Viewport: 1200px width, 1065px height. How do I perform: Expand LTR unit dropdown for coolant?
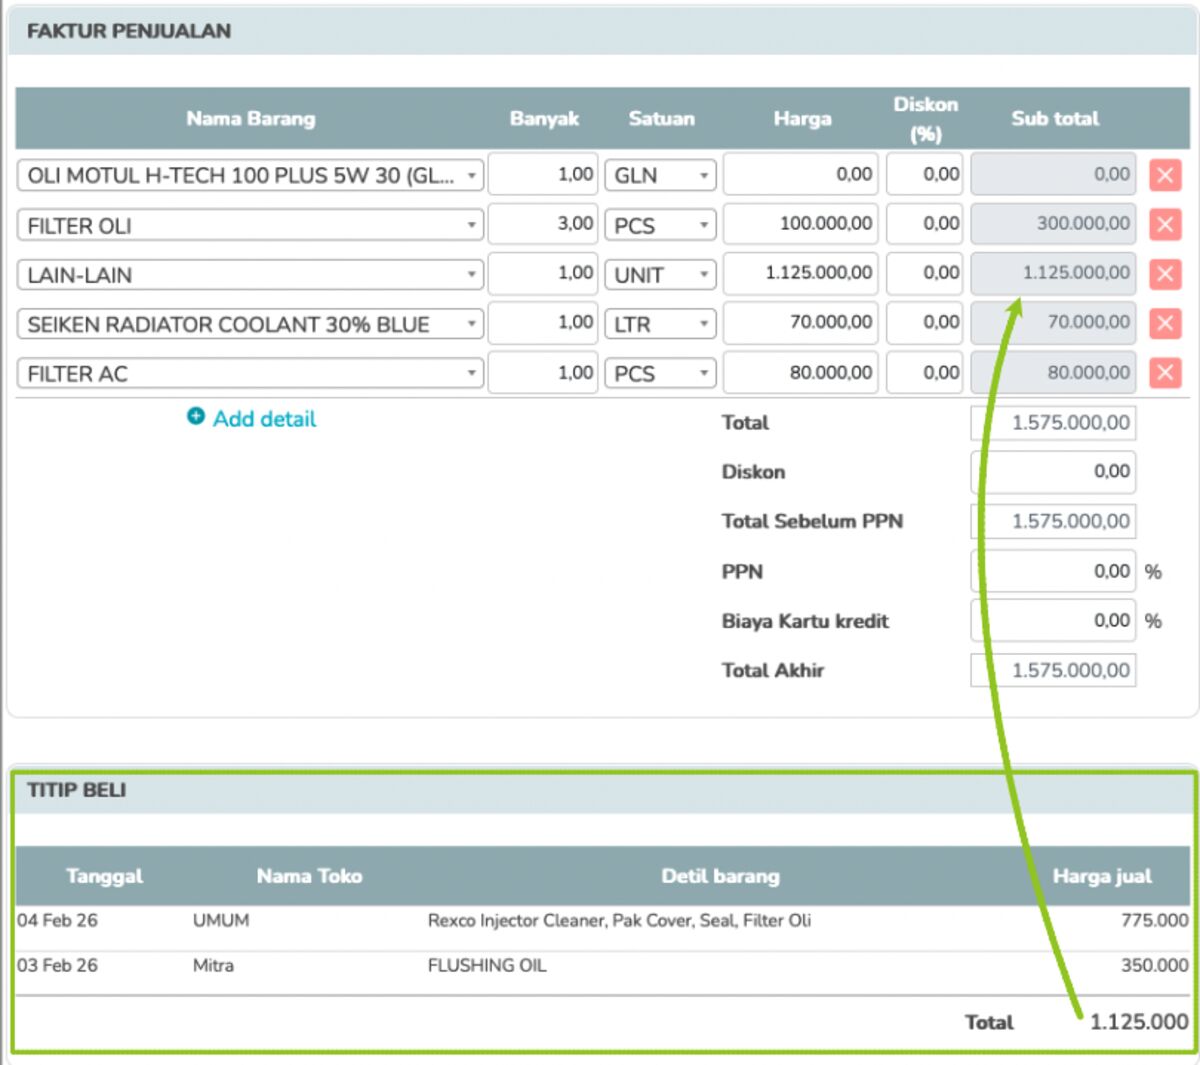(x=660, y=324)
